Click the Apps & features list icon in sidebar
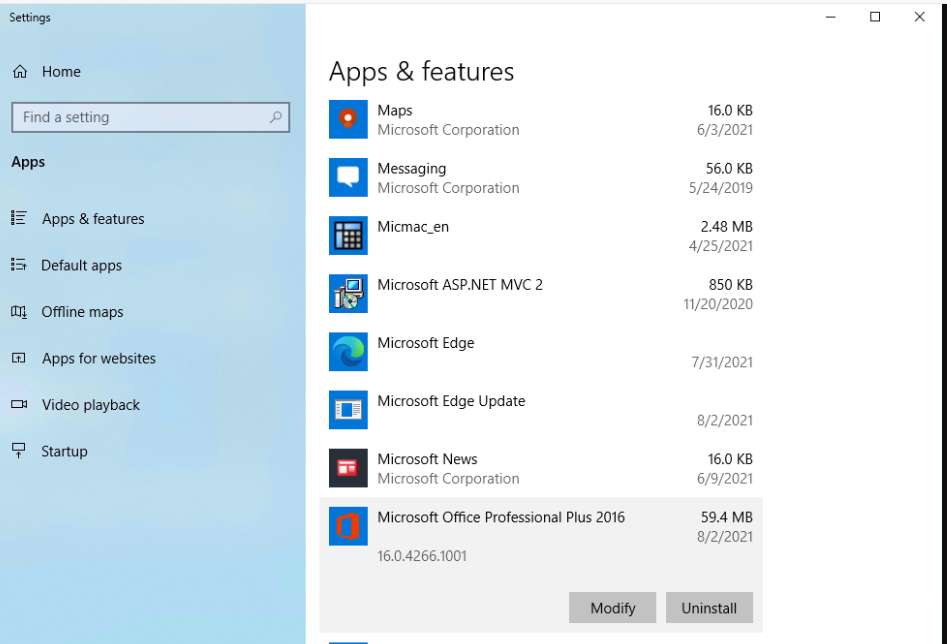947x644 pixels. [x=19, y=218]
